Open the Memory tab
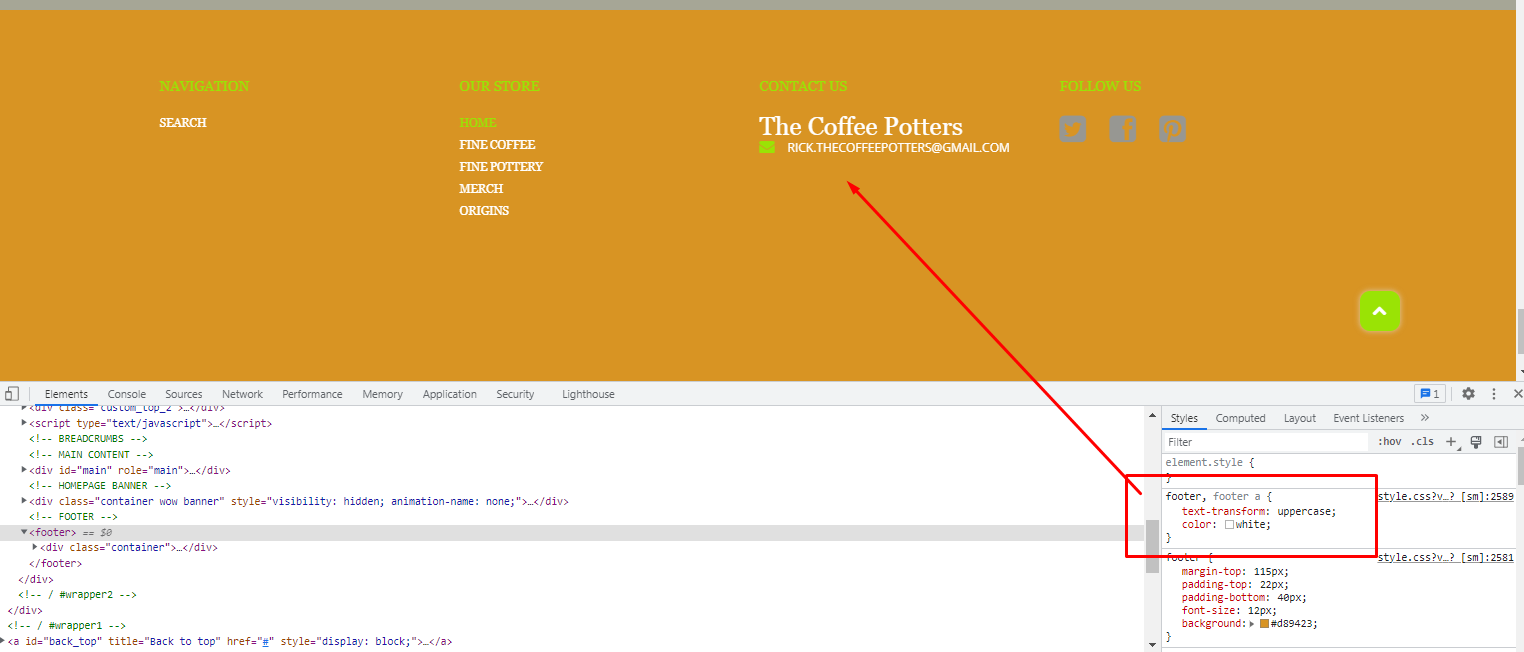This screenshot has width=1524, height=652. tap(383, 394)
